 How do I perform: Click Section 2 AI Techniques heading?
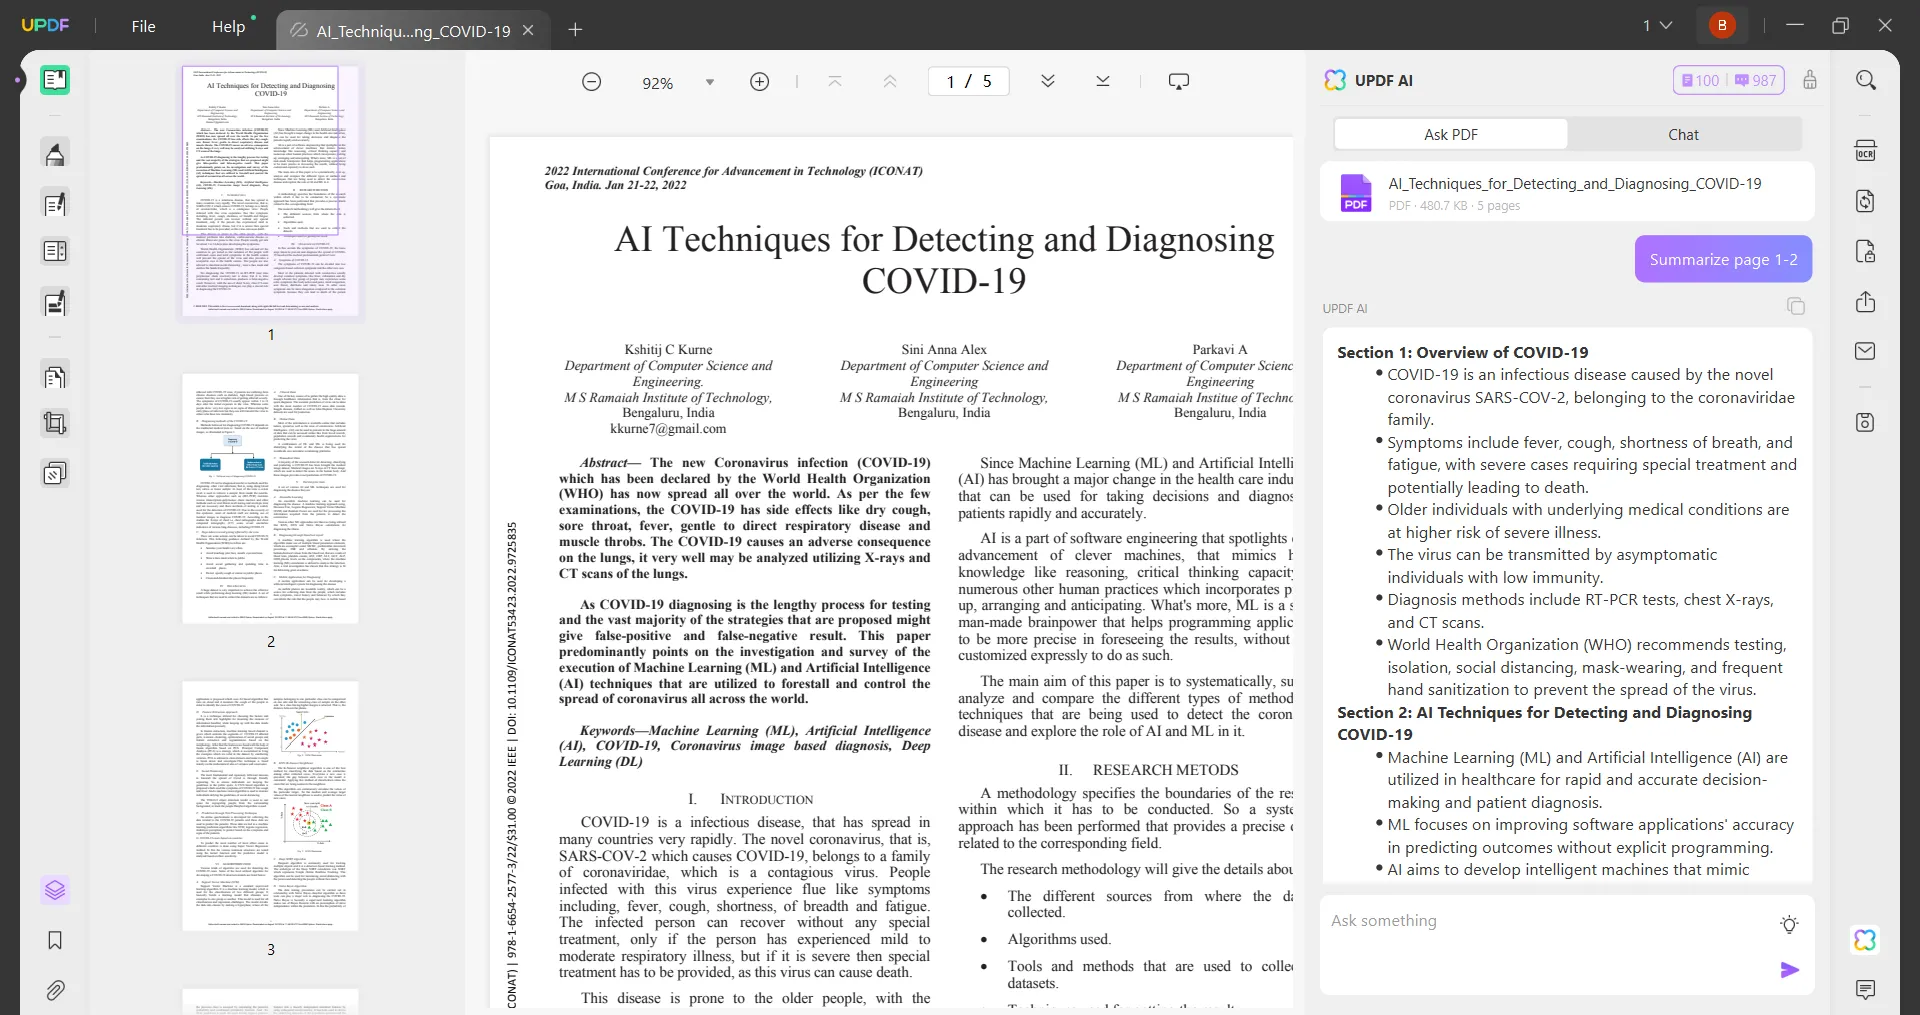coord(1544,723)
